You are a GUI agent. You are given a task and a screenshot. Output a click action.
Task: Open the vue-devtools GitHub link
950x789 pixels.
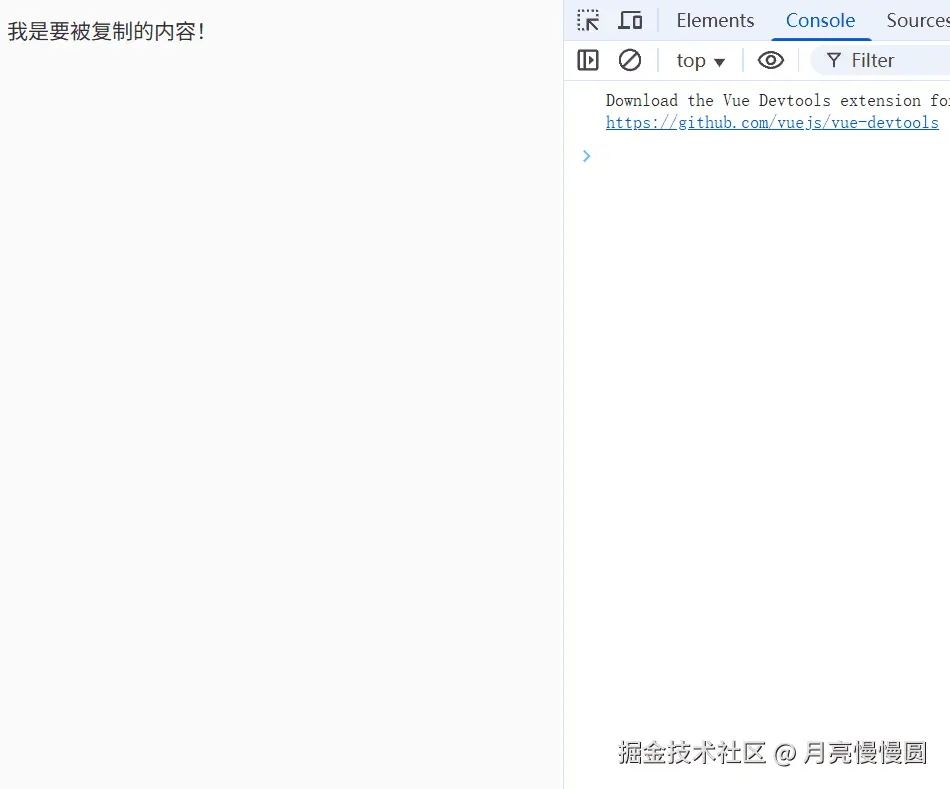(x=772, y=122)
